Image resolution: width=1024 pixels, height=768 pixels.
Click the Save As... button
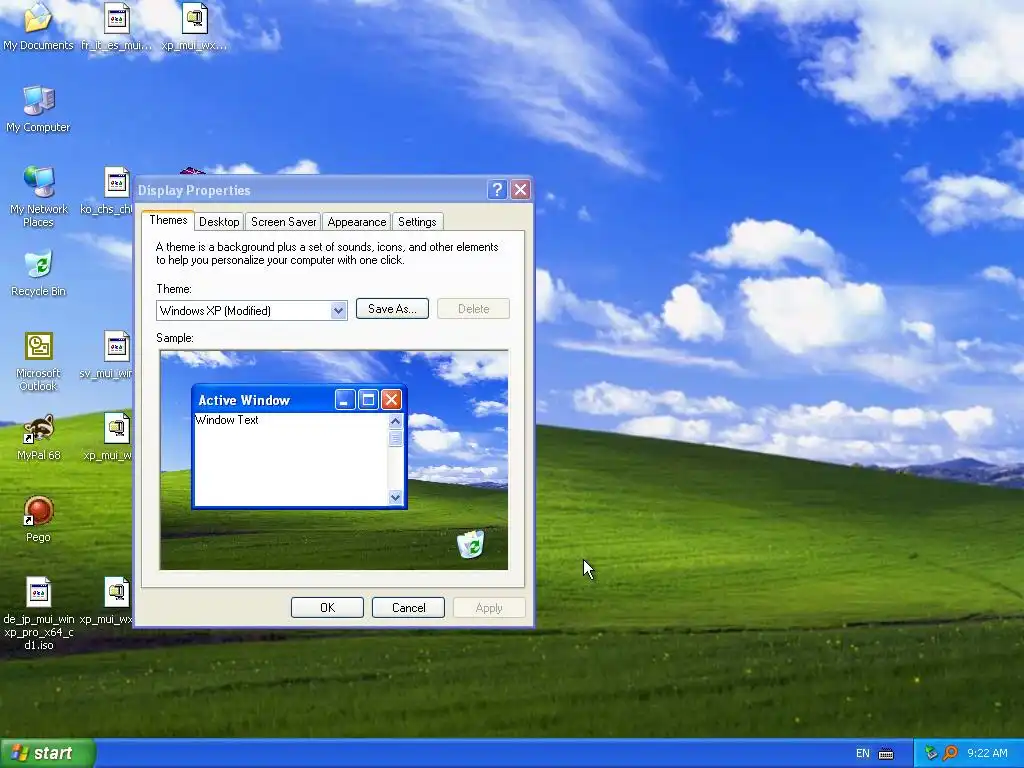[x=392, y=309]
